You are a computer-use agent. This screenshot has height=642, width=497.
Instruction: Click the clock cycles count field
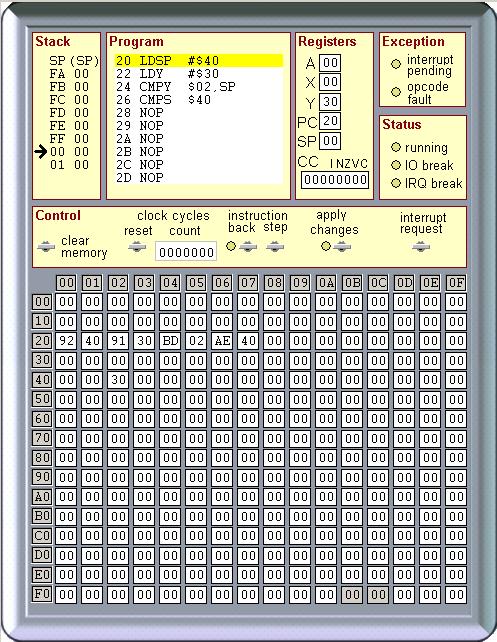click(186, 251)
